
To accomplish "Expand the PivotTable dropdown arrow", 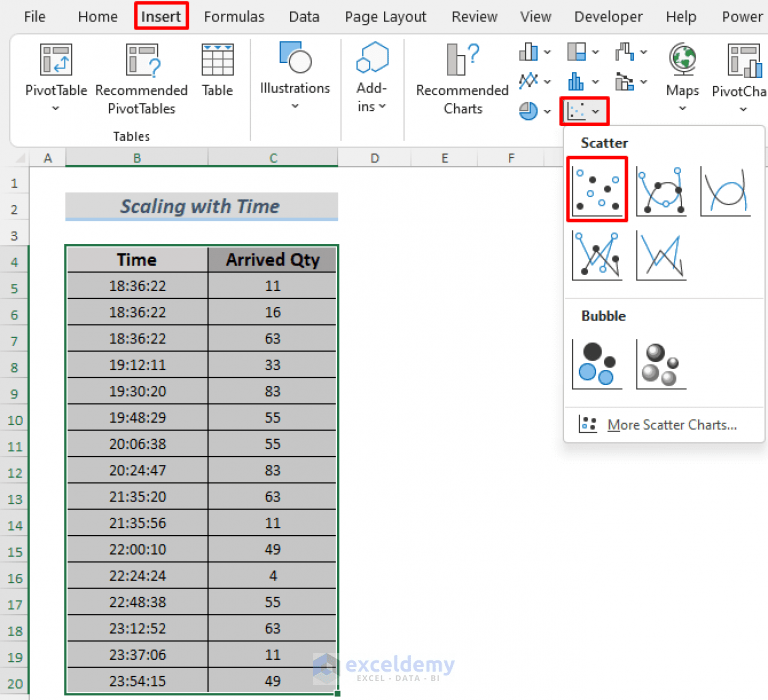I will (56, 108).
